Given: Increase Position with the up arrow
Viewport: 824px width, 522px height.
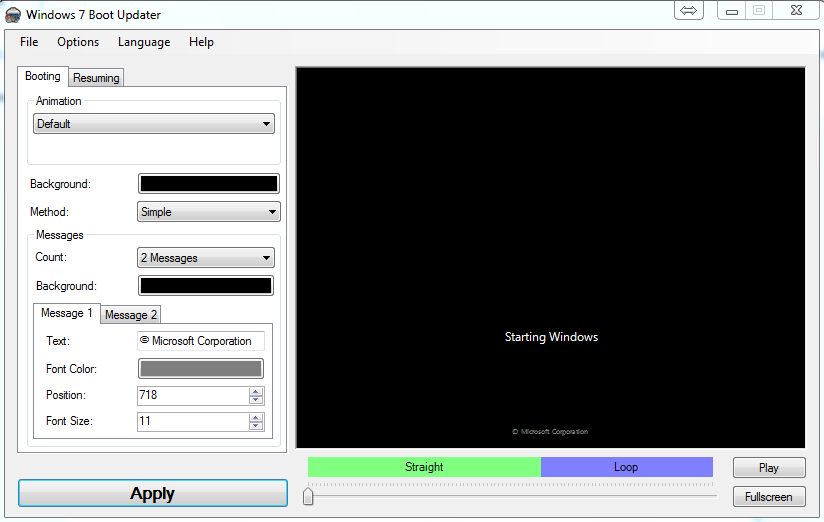Looking at the screenshot, I should [256, 392].
